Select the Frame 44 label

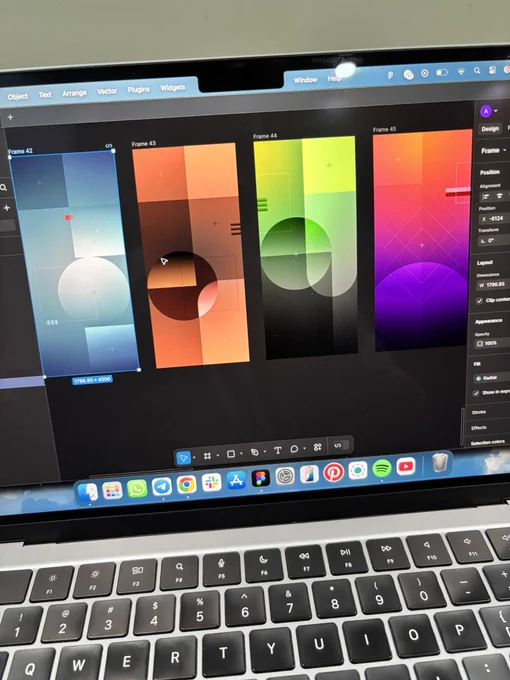pyautogui.click(x=265, y=136)
